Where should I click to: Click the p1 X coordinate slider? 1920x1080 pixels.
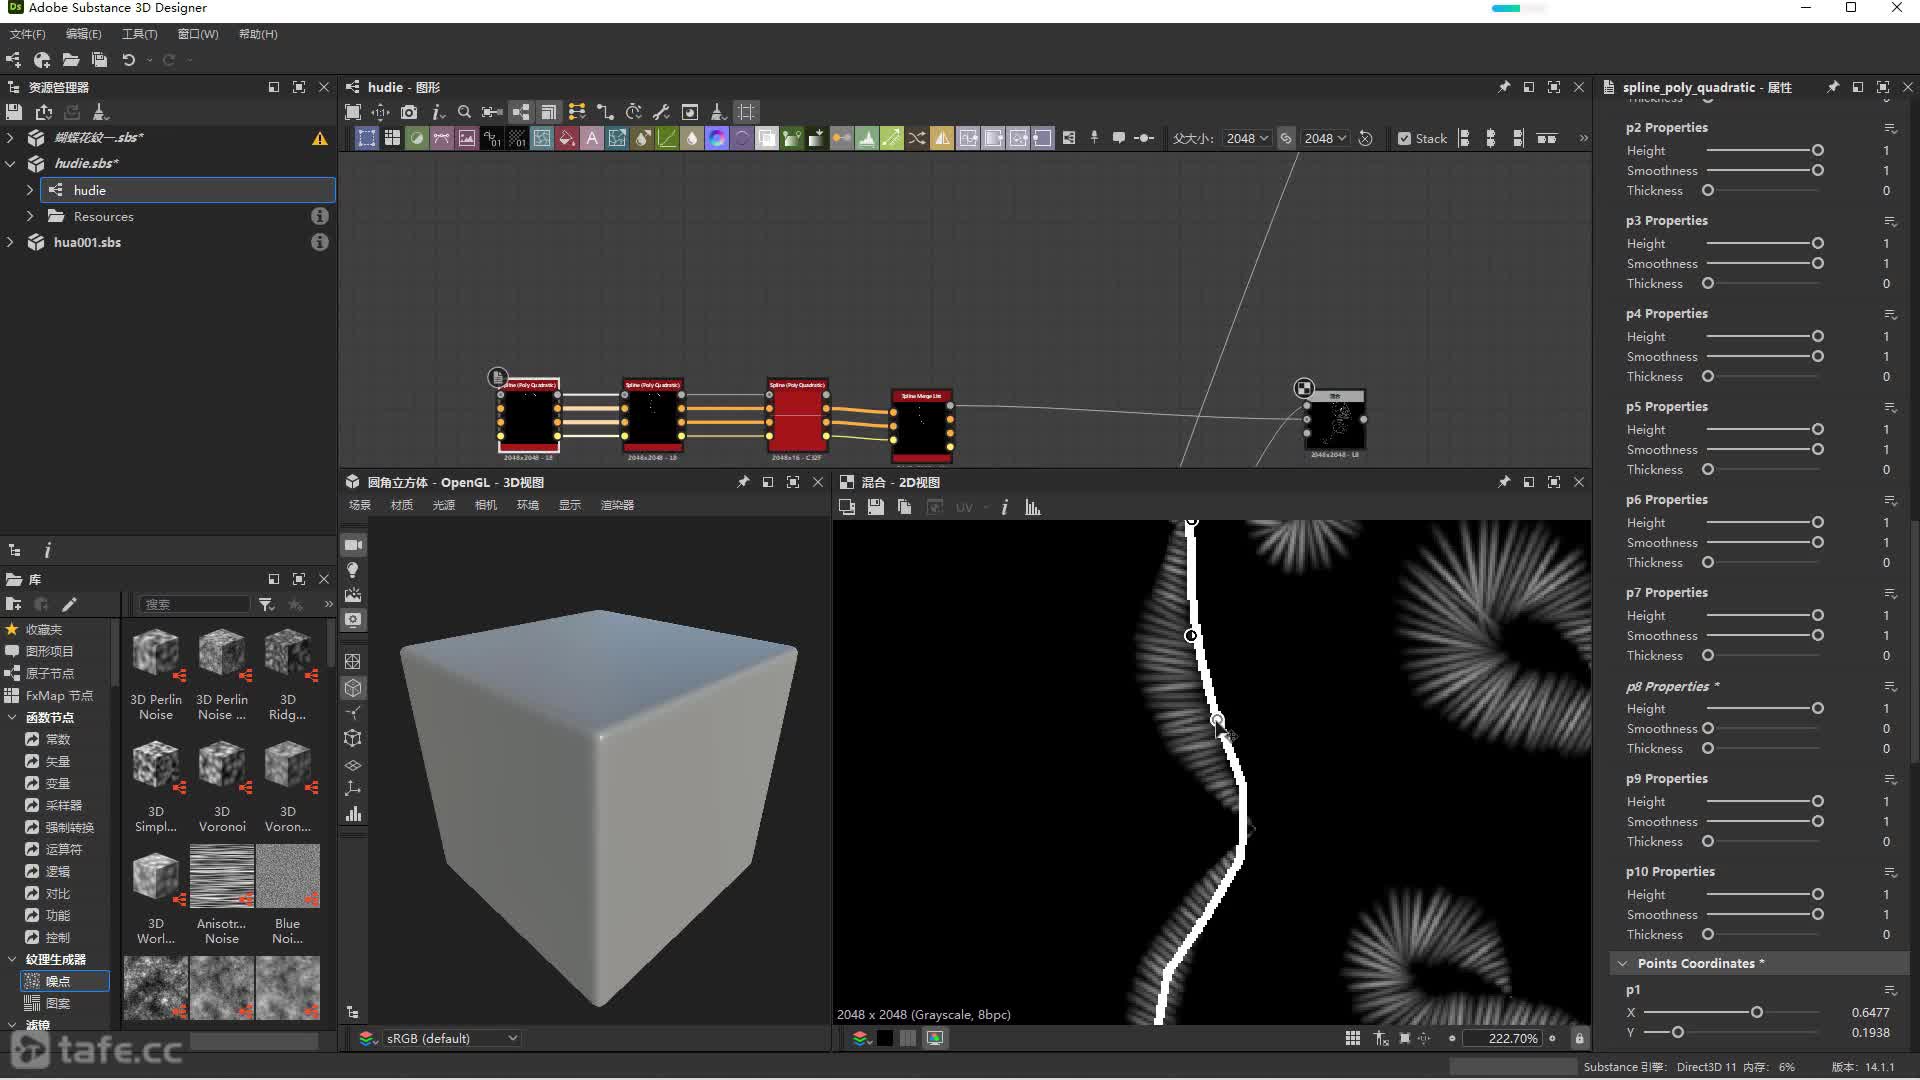pos(1757,1013)
